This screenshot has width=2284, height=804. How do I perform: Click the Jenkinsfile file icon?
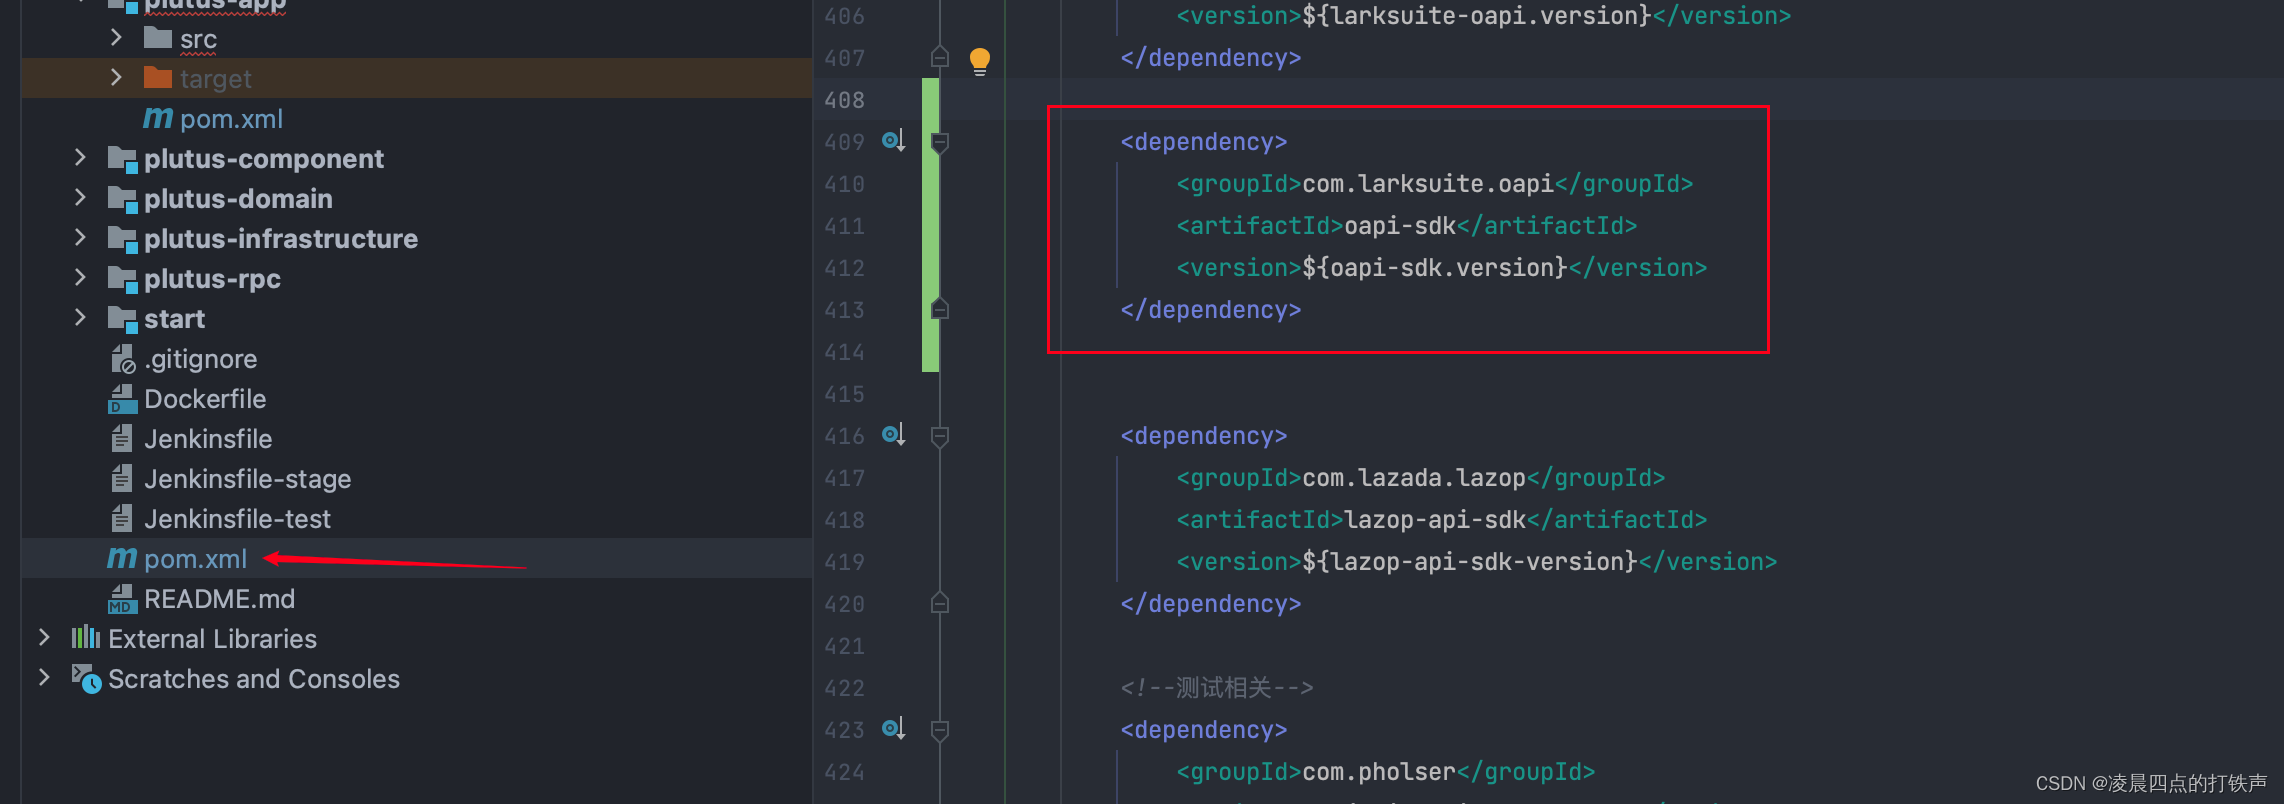coord(122,438)
